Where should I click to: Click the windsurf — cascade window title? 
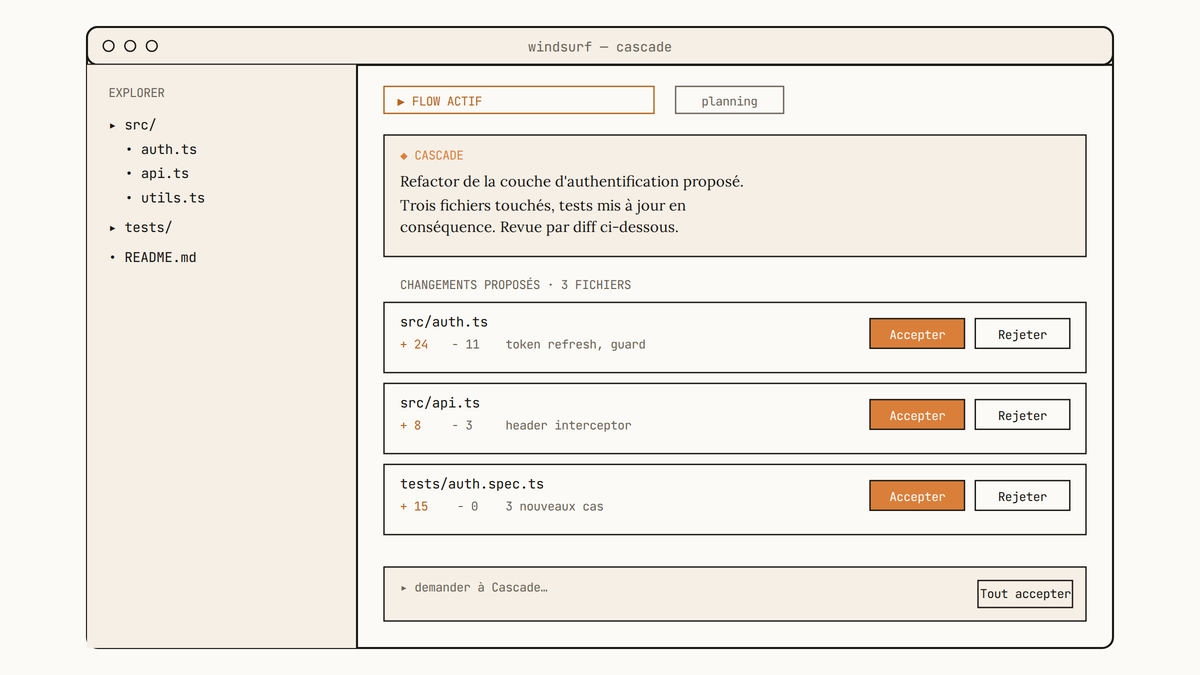[600, 47]
